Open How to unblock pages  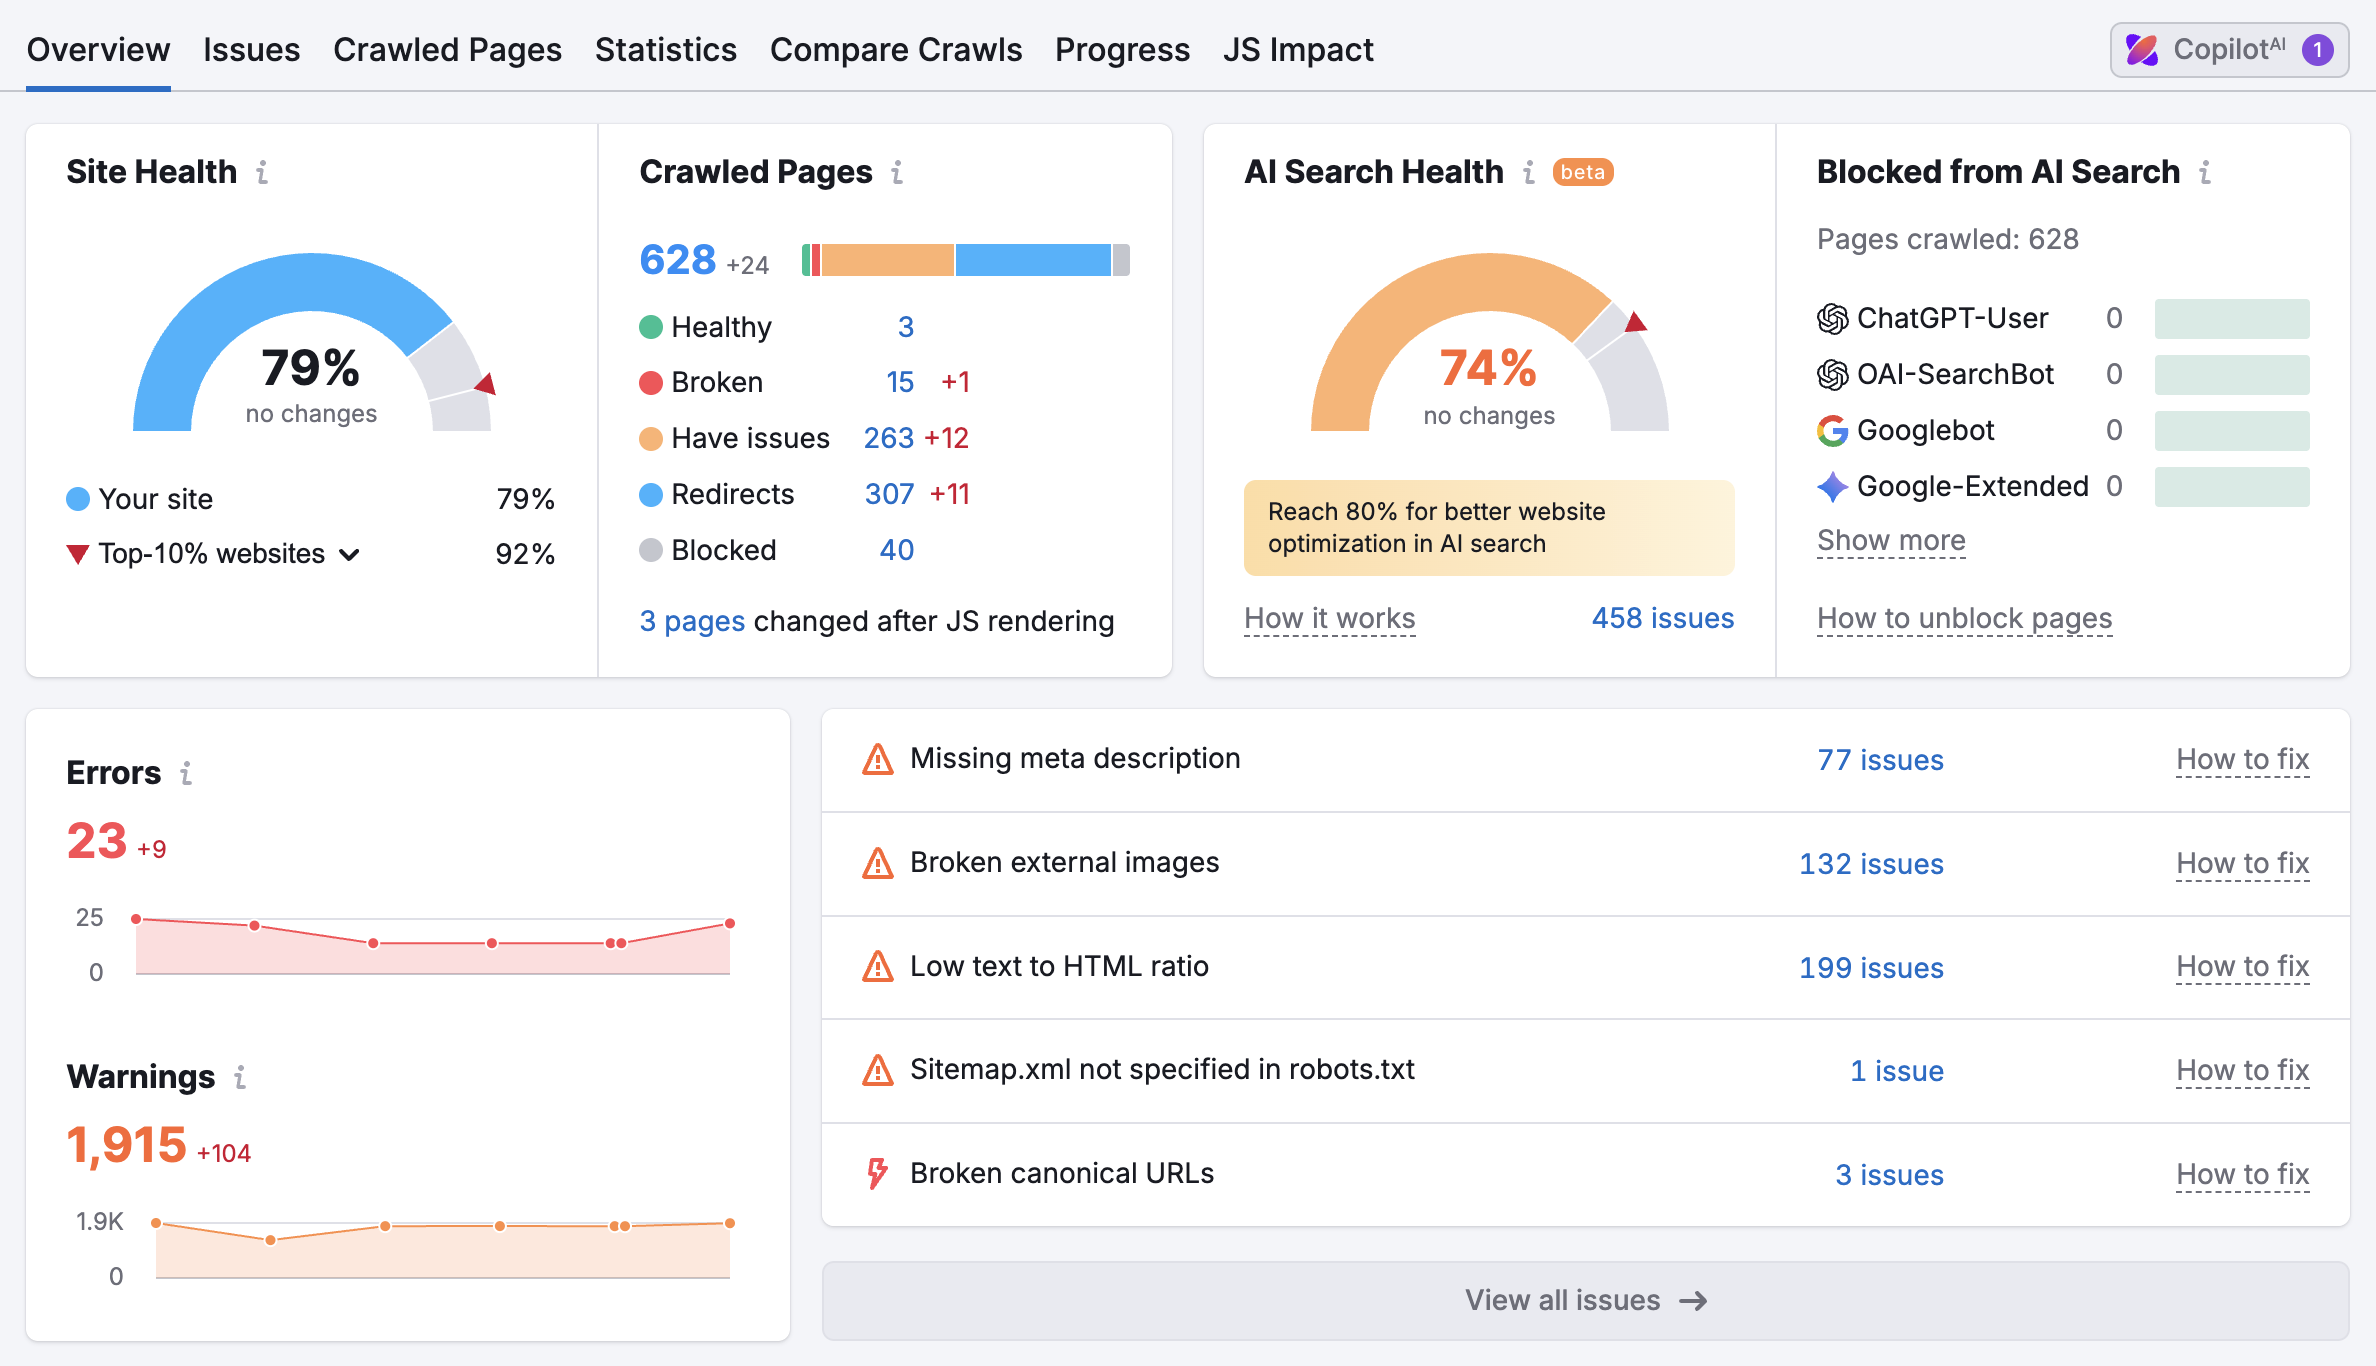(x=1963, y=618)
